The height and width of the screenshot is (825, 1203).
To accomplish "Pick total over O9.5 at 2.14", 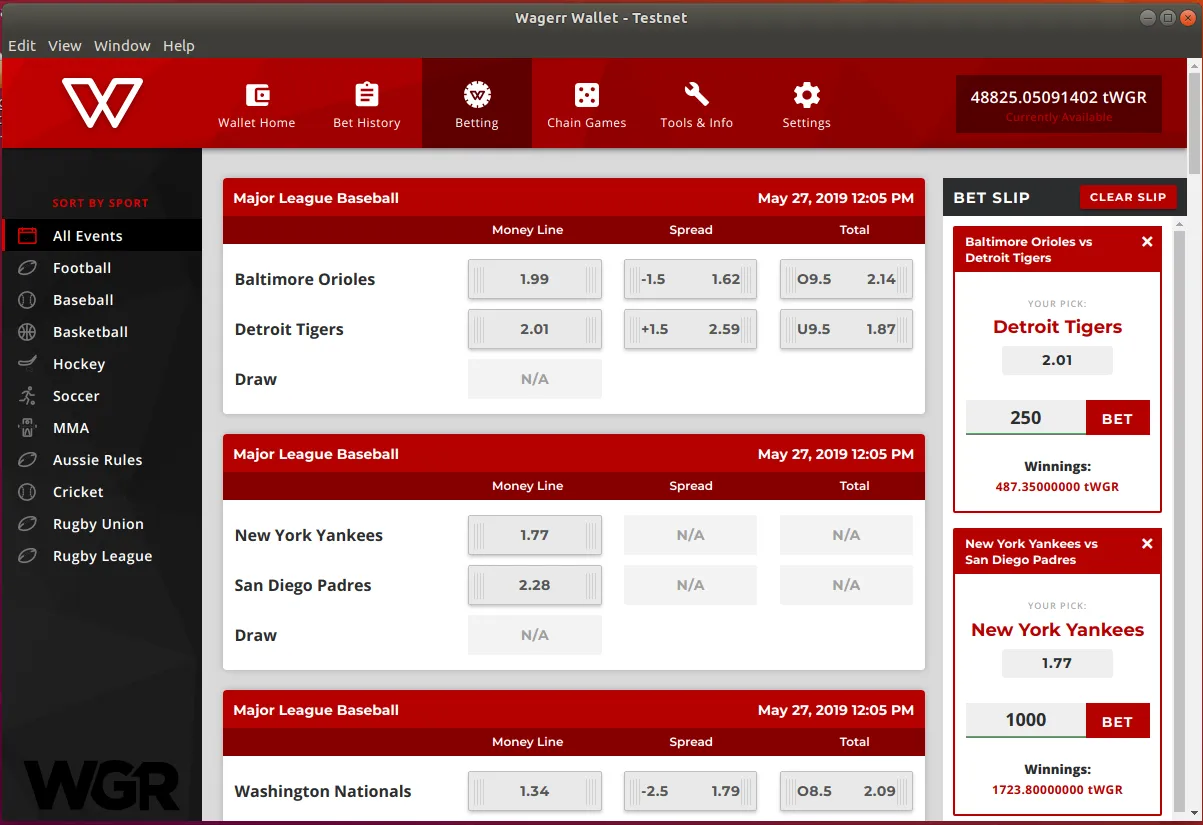I will (846, 279).
